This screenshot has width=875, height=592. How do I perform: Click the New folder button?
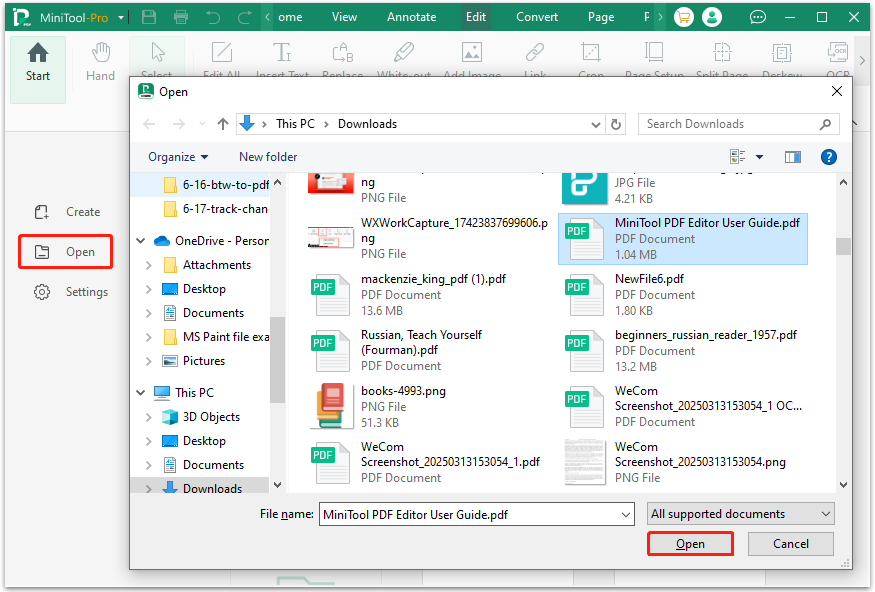[x=268, y=157]
